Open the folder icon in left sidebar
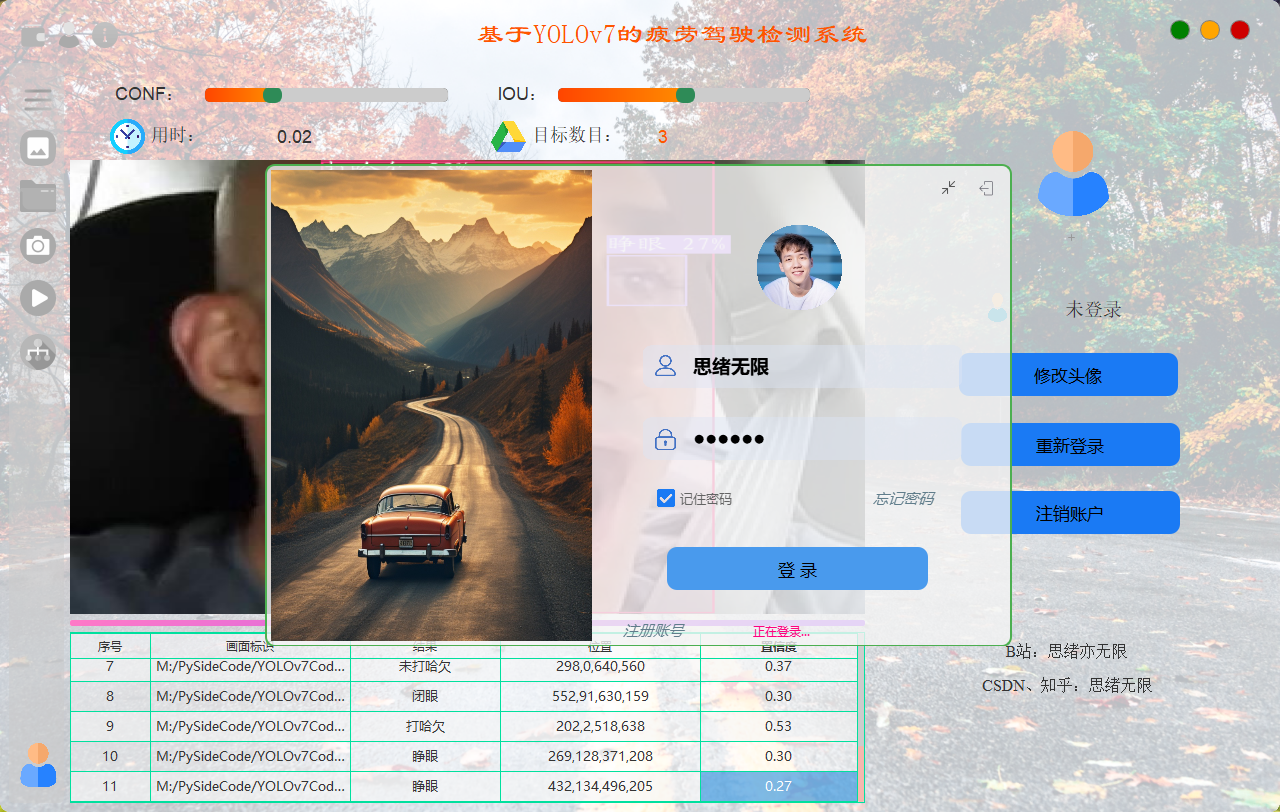The height and width of the screenshot is (812, 1280). (38, 195)
